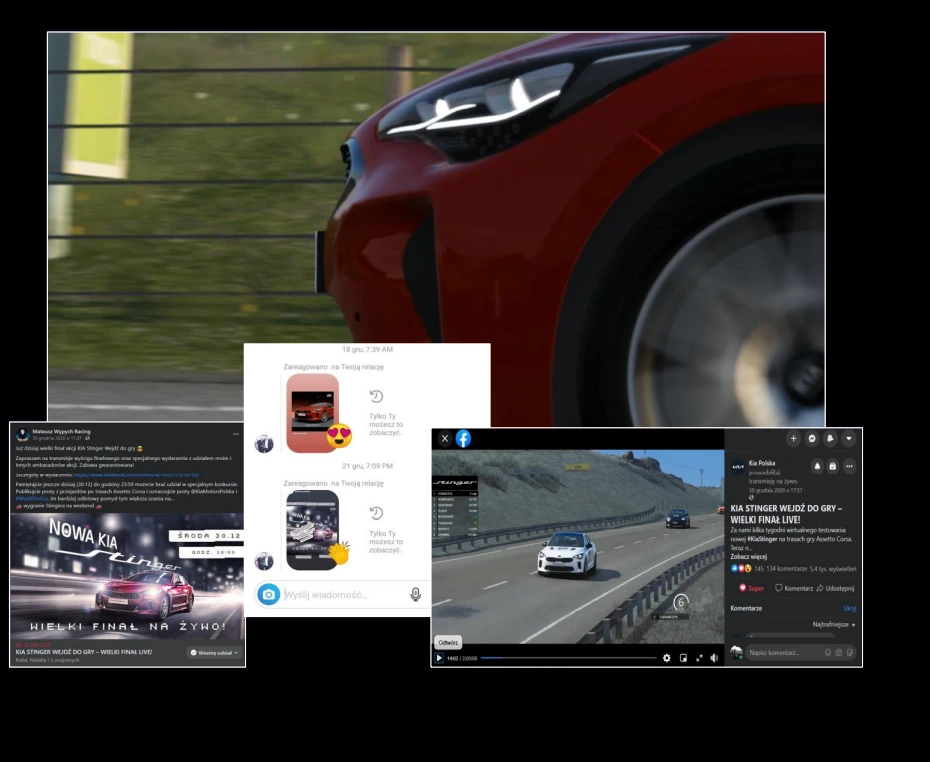Open the red Kia story thumbnail with heart-eyes
This screenshot has height=762, width=930.
click(x=313, y=413)
